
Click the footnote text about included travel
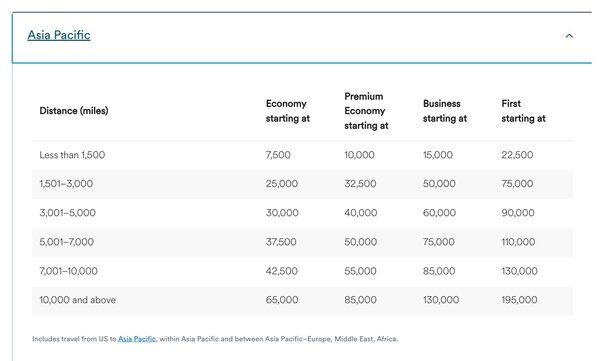[215, 339]
